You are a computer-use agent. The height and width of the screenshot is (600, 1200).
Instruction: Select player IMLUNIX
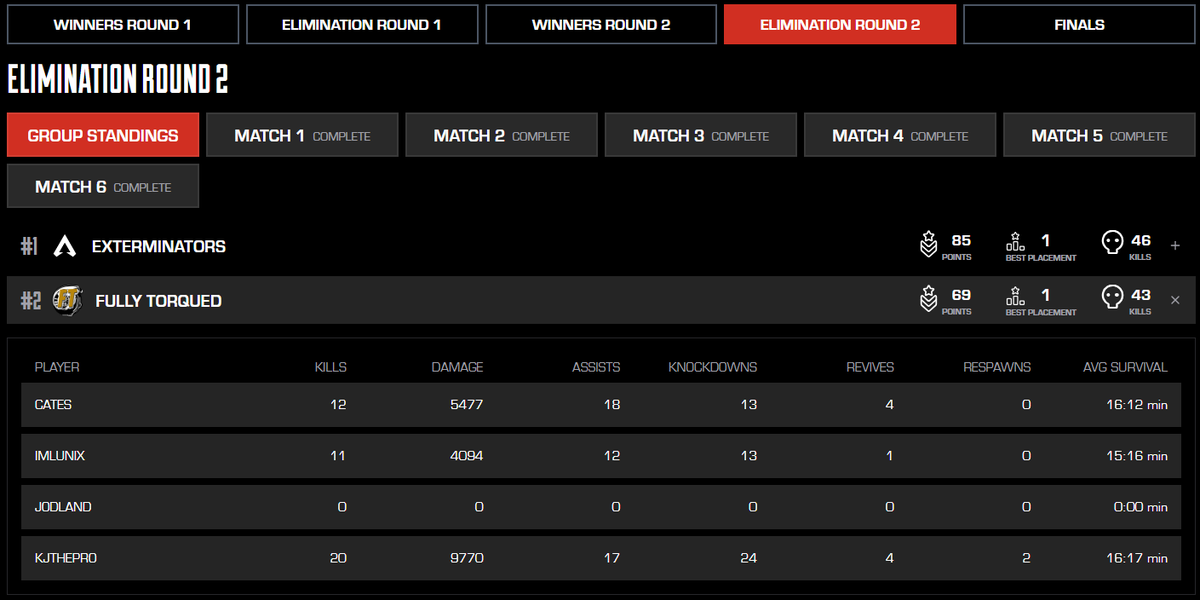59,456
